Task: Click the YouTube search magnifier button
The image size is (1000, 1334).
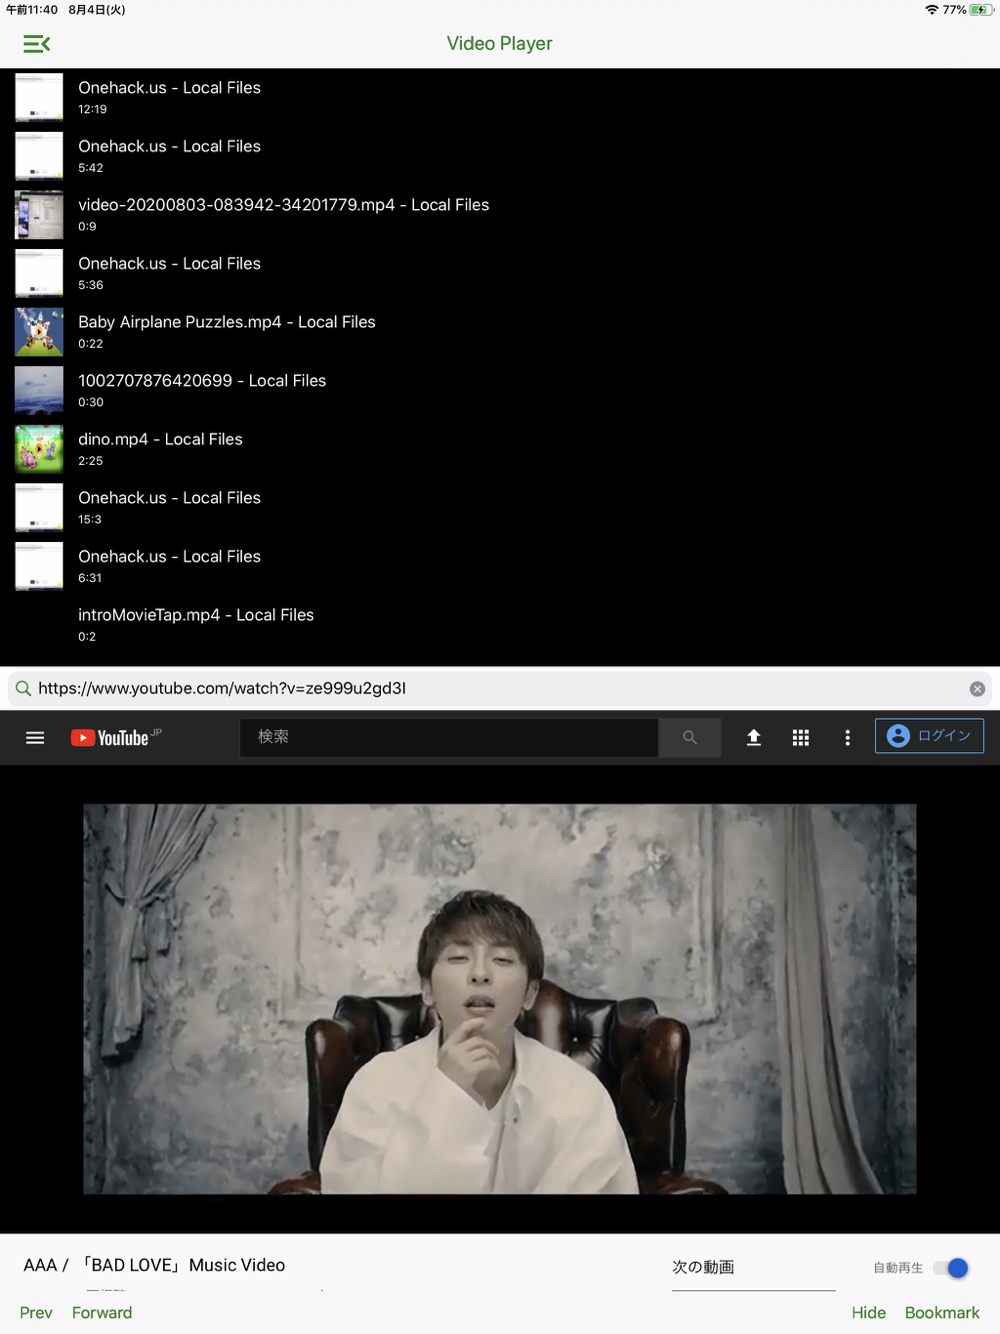Action: [690, 738]
